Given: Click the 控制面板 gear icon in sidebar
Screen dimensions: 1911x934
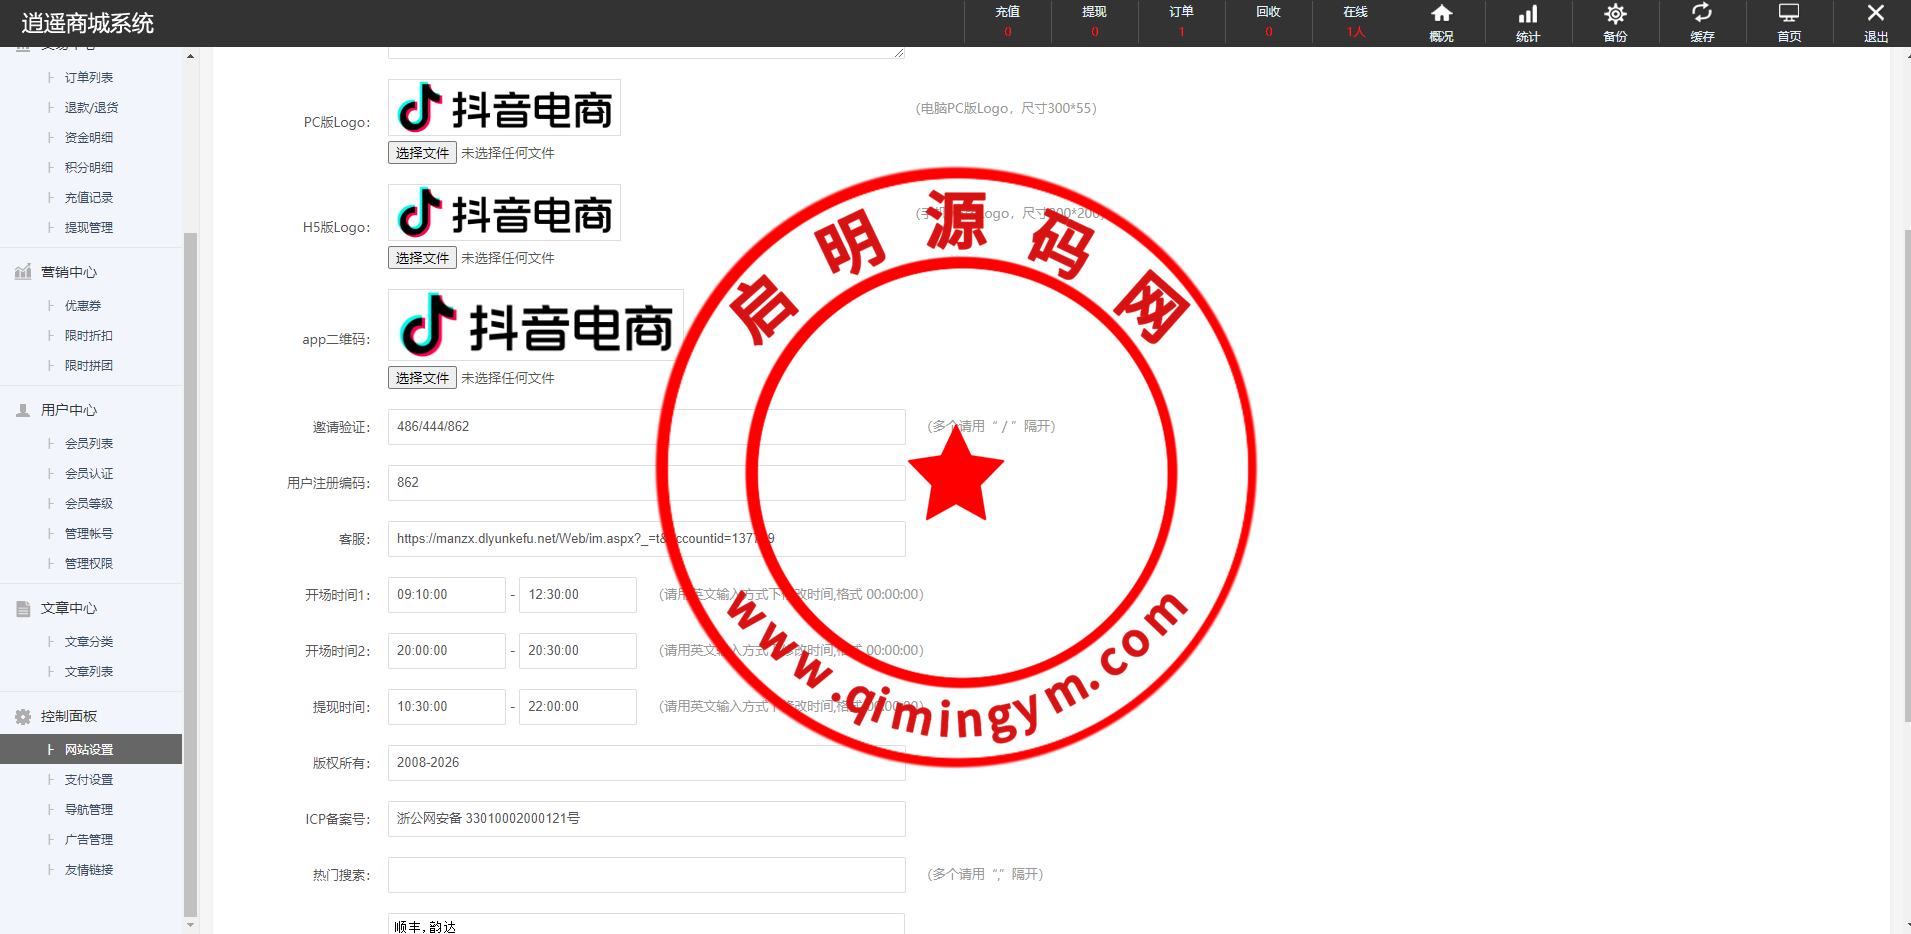Looking at the screenshot, I should [23, 716].
